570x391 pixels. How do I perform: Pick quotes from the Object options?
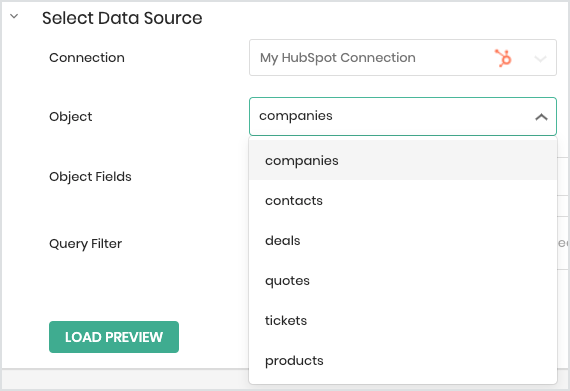[x=403, y=280]
